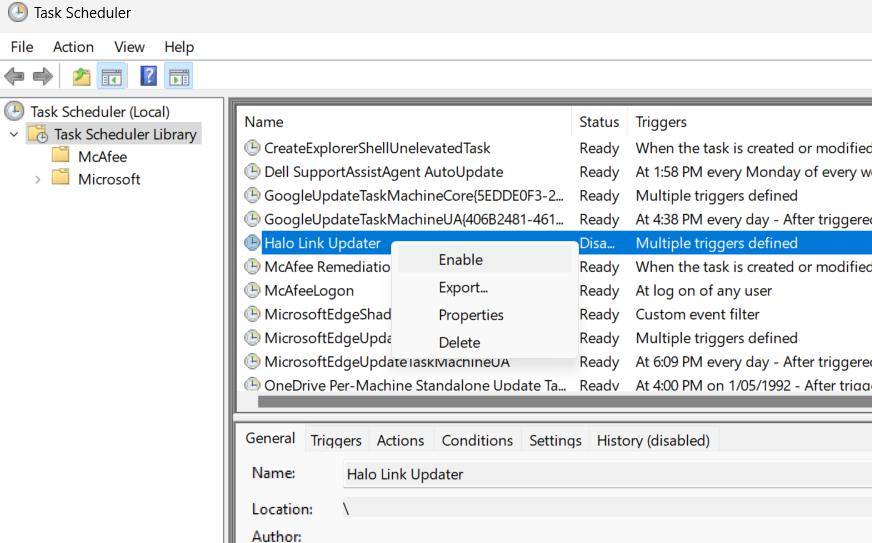Open Properties from the context menu
This screenshot has height=543, width=872.
(471, 314)
